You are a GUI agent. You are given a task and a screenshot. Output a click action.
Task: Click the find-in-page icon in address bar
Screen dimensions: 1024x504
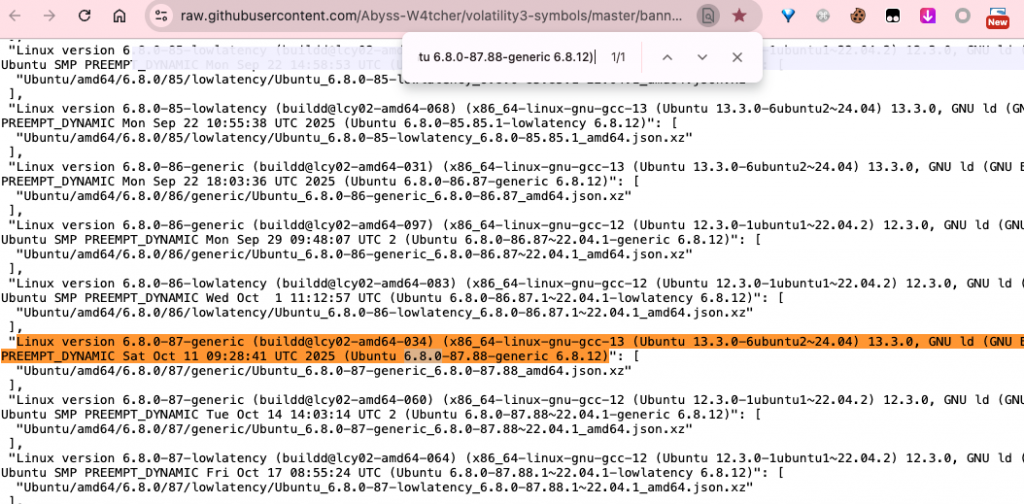click(708, 16)
